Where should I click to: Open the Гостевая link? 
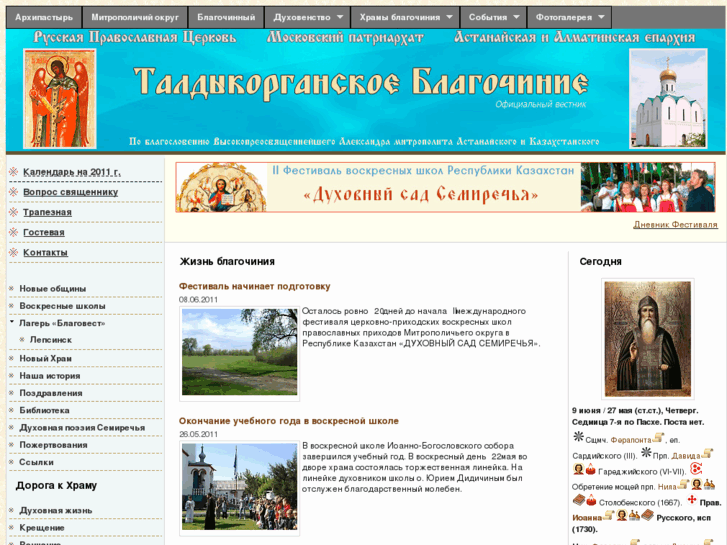[44, 232]
